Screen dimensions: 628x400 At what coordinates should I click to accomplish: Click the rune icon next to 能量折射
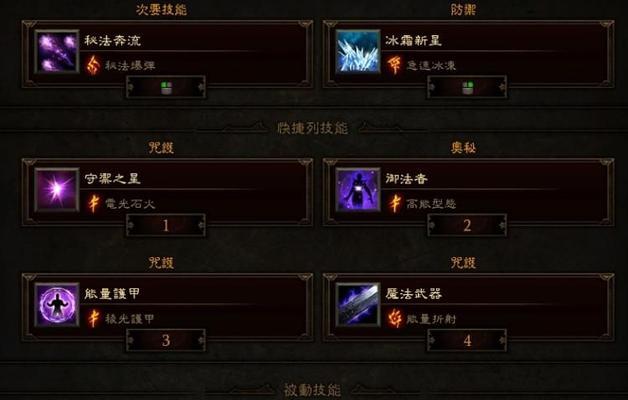point(395,319)
